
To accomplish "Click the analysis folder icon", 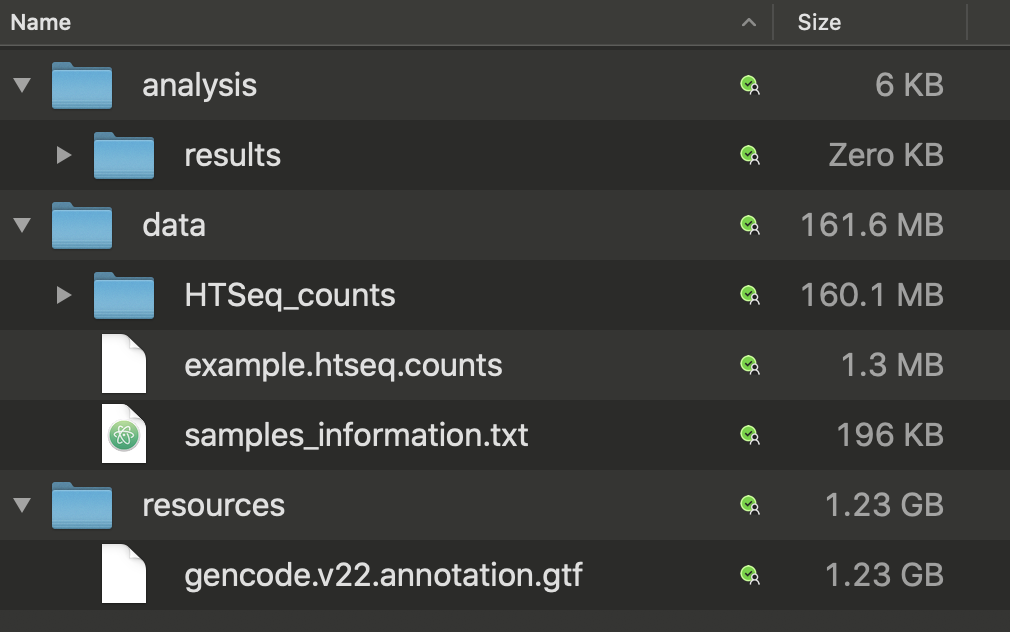I will pyautogui.click(x=82, y=85).
